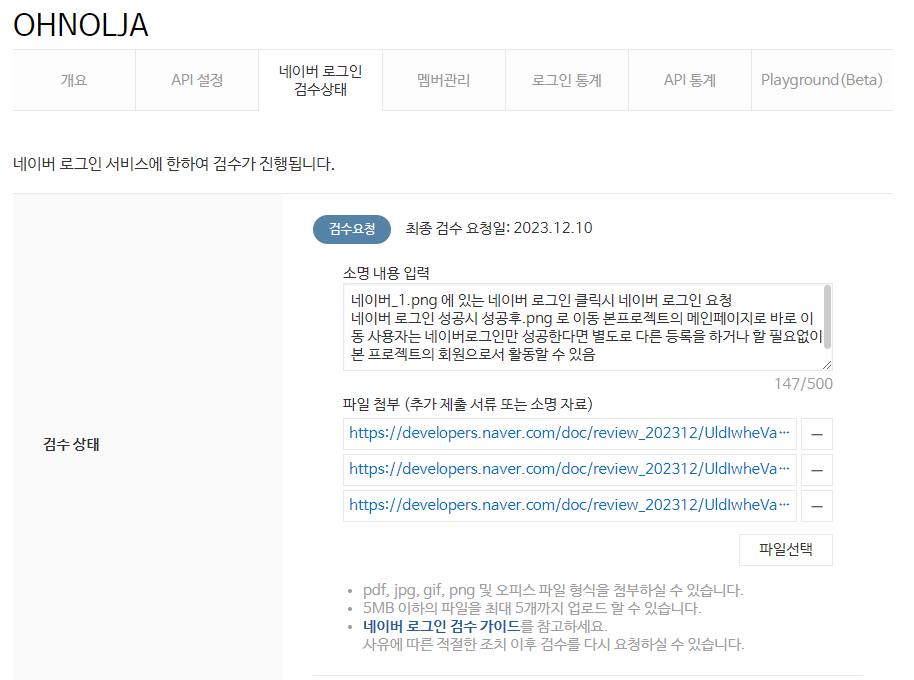The height and width of the screenshot is (680, 914).
Task: Click the text area vertical scrollbar
Action: [x=827, y=318]
